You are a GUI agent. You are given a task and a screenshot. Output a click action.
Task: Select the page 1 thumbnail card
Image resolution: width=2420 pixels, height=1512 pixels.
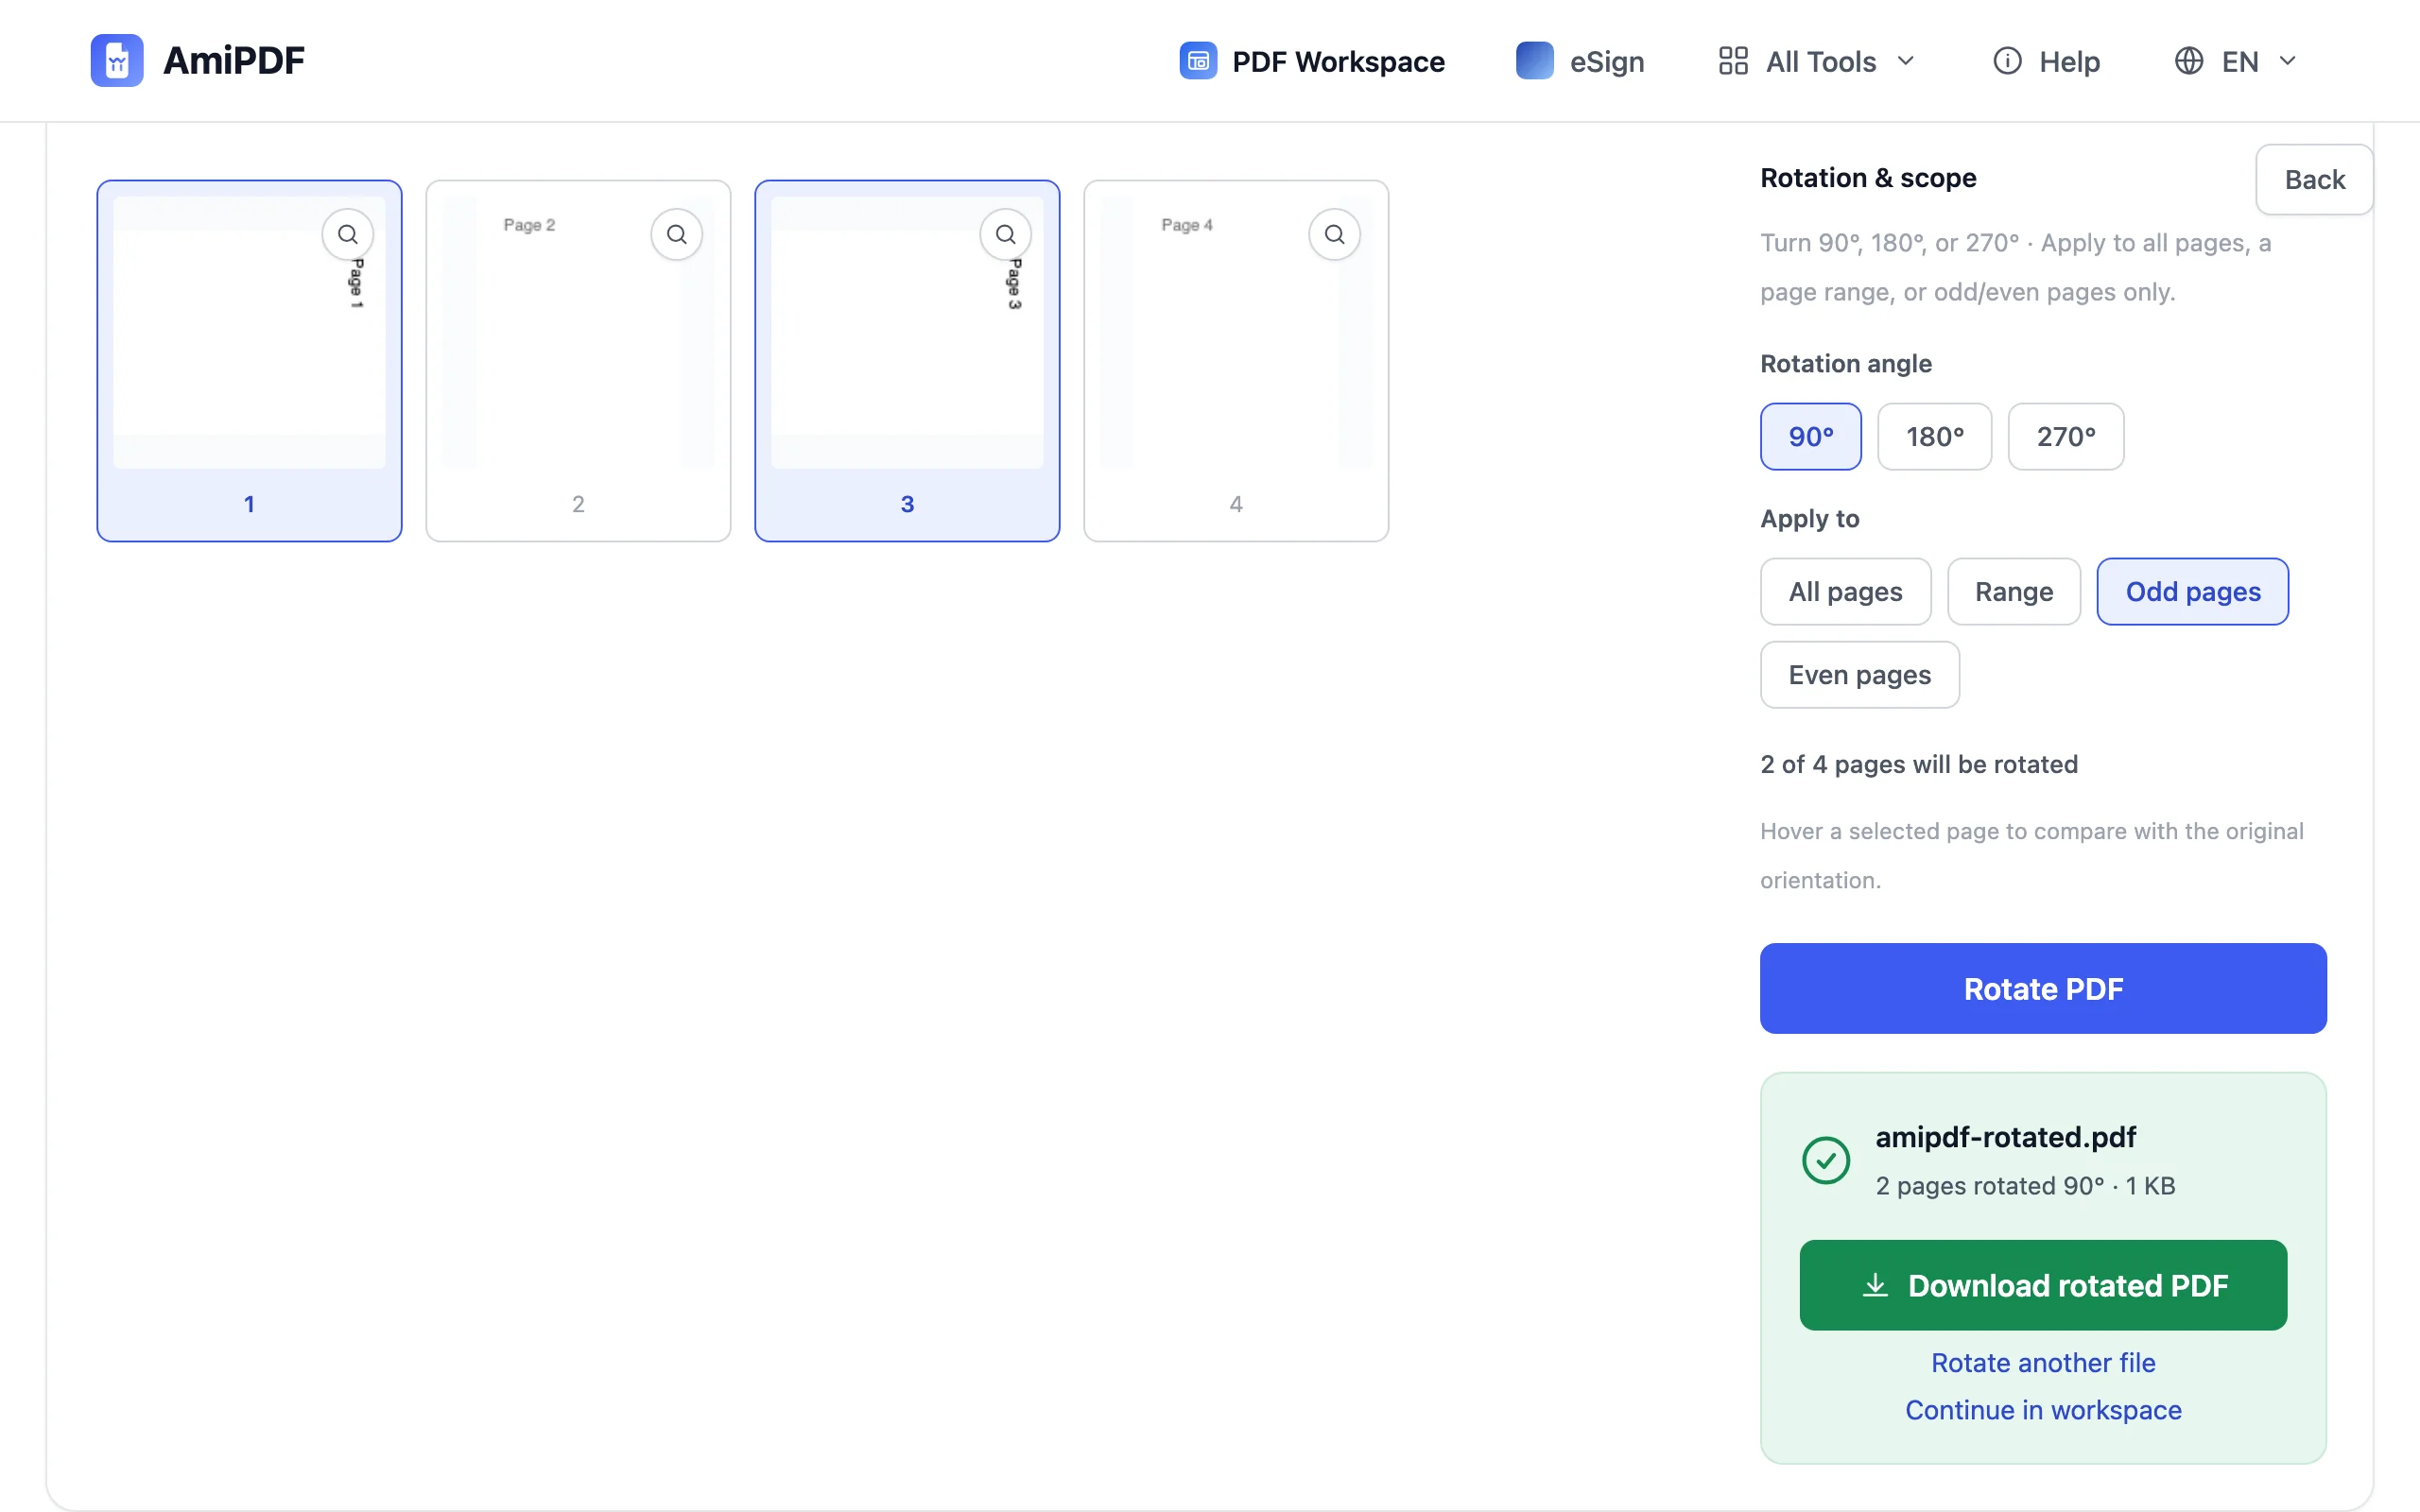250,361
